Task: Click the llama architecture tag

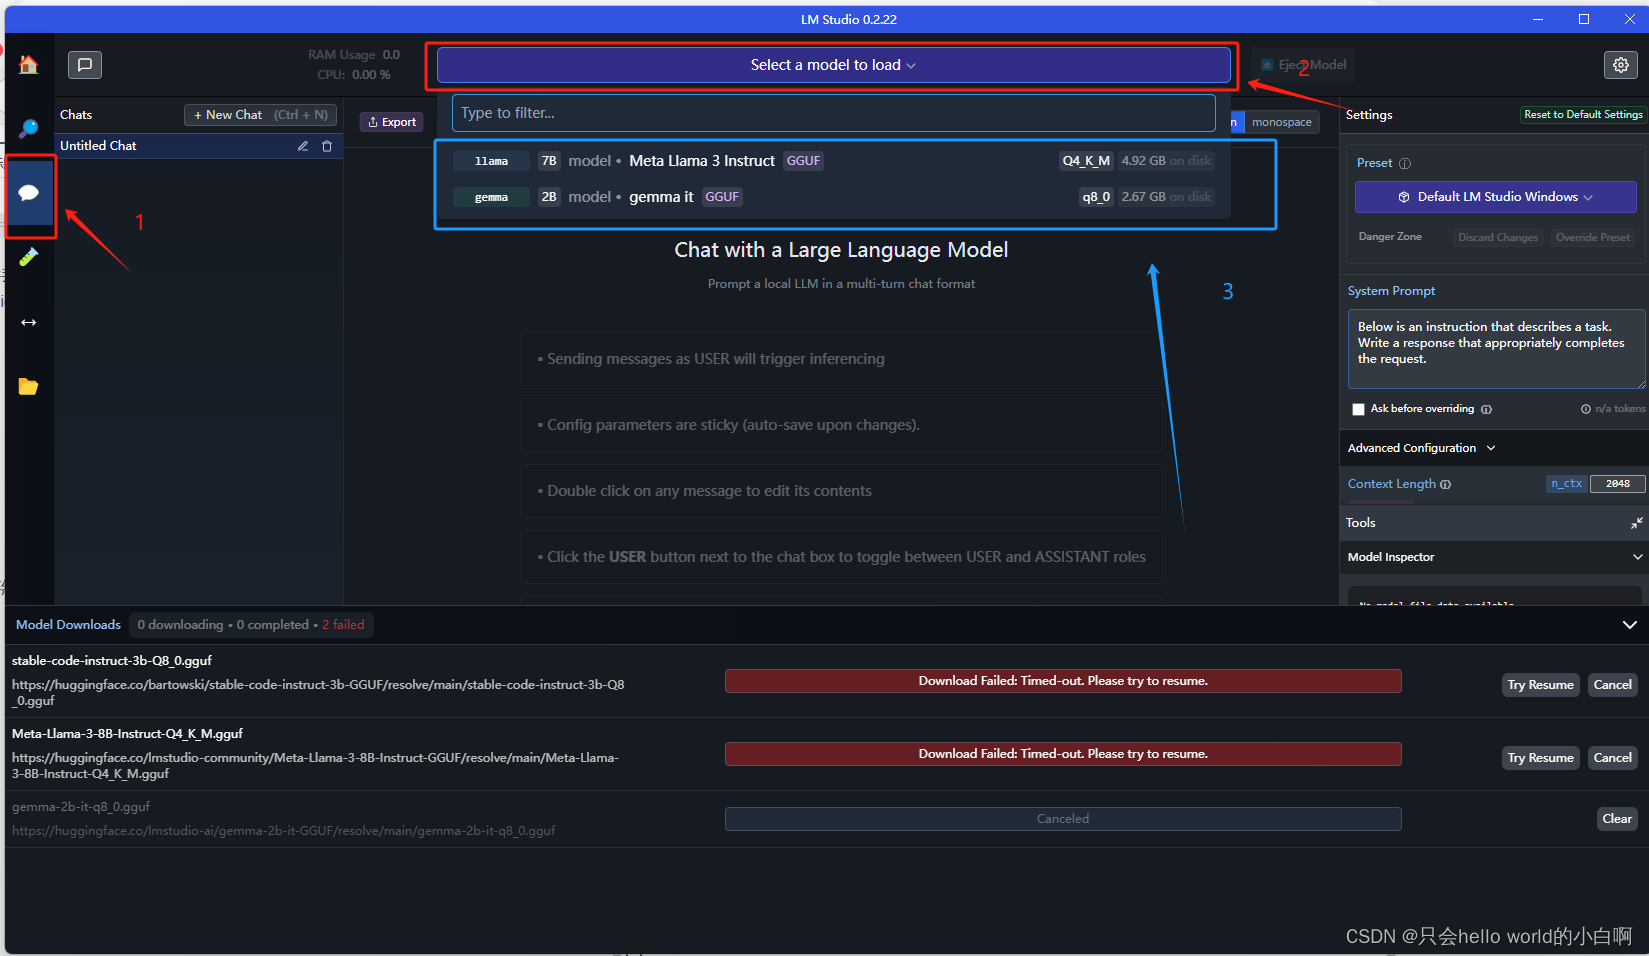Action: pos(491,161)
